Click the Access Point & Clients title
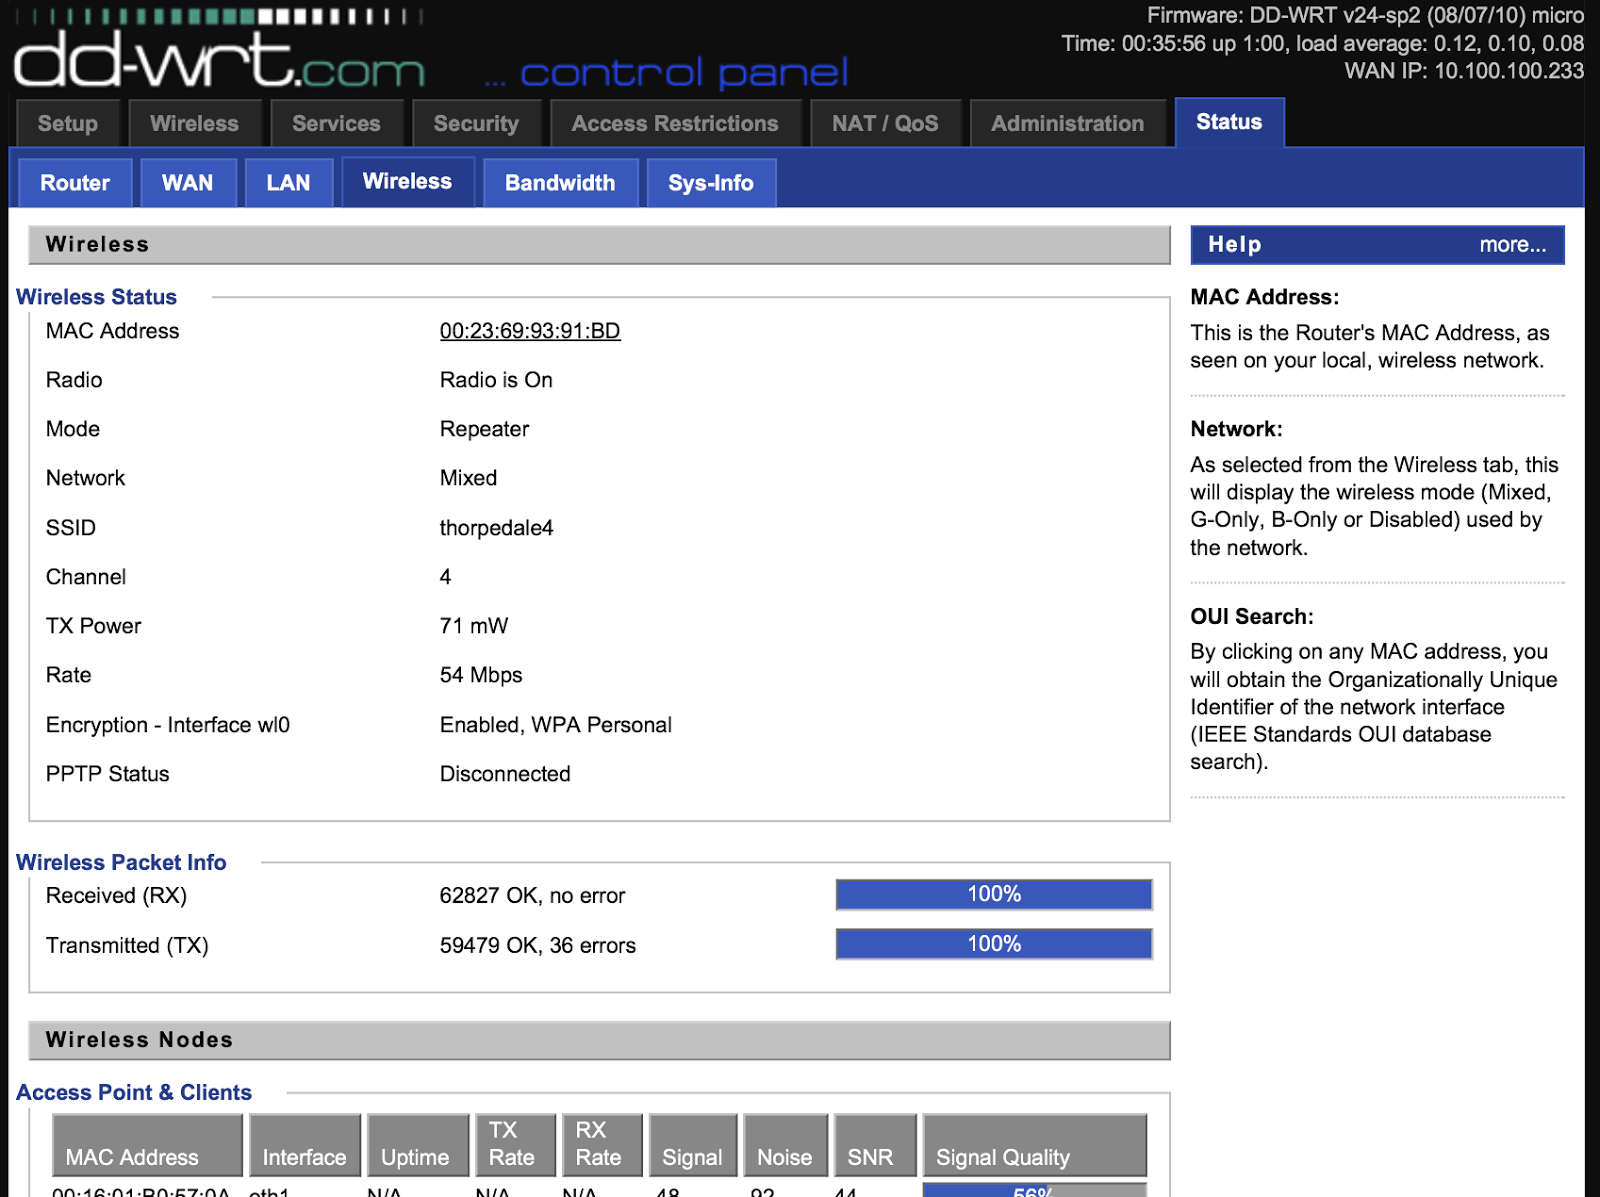 point(134,1092)
